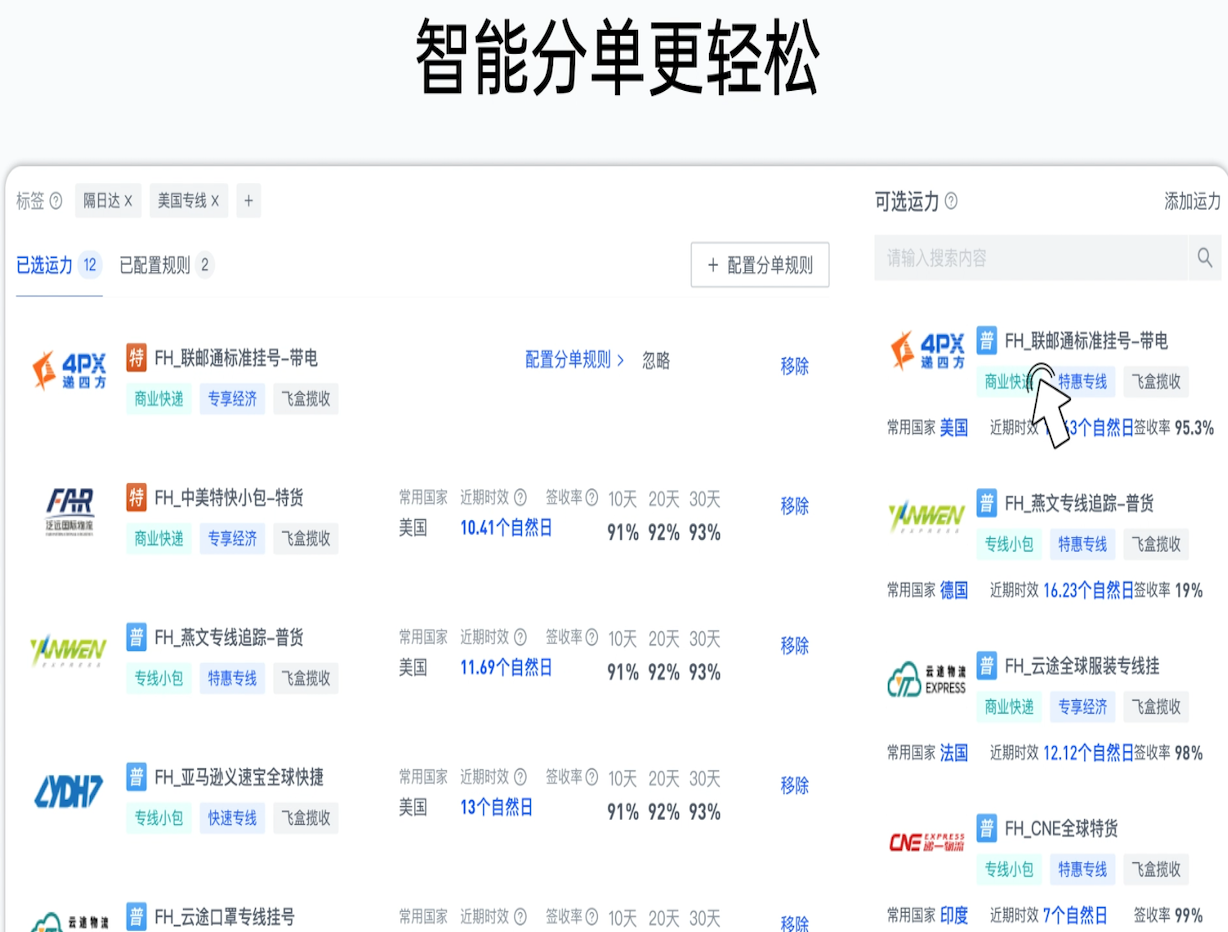The width and height of the screenshot is (1228, 932).
Task: Click 移除 for left-list FH_燕文专线追踪-普货
Action: coord(795,645)
